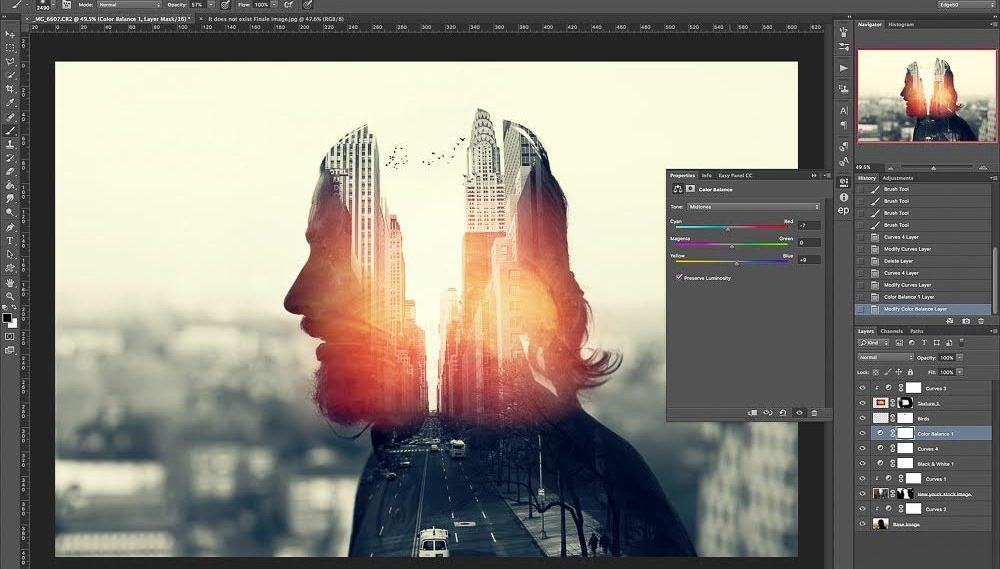Open the brush Mode dropdown in options bar
This screenshot has width=1000, height=569.
pyautogui.click(x=127, y=5)
